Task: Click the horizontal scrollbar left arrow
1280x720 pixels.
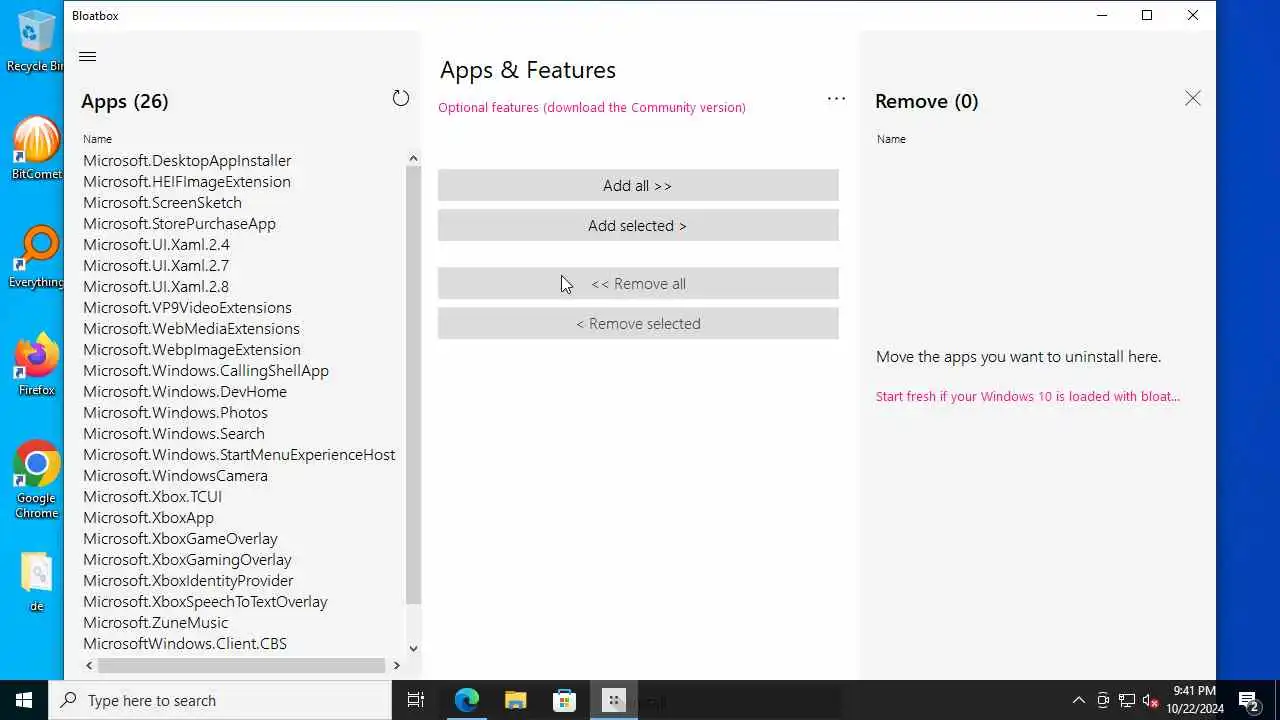Action: [x=89, y=665]
